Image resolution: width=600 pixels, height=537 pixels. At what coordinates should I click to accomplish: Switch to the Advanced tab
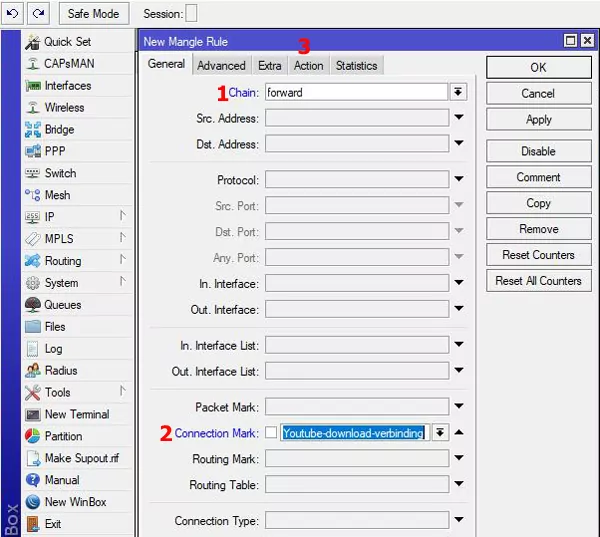tap(221, 66)
